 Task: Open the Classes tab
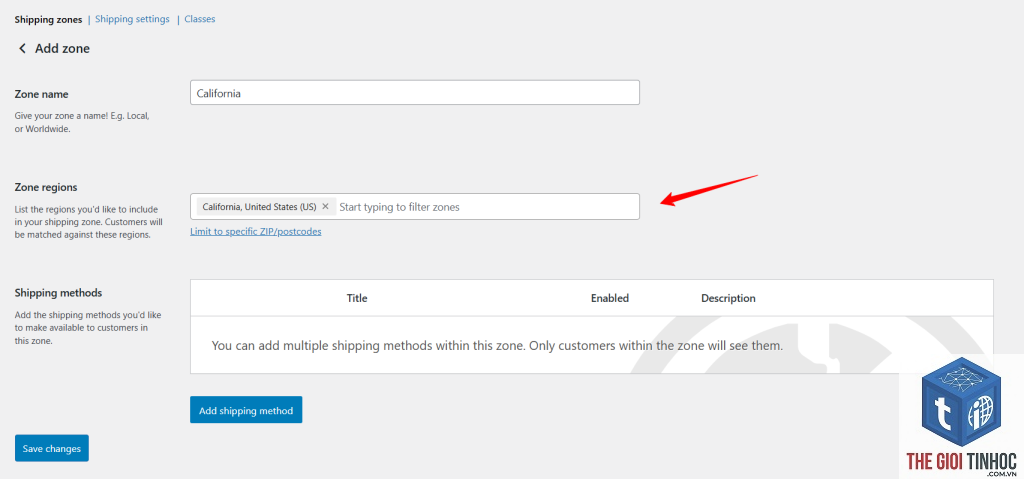click(x=200, y=20)
